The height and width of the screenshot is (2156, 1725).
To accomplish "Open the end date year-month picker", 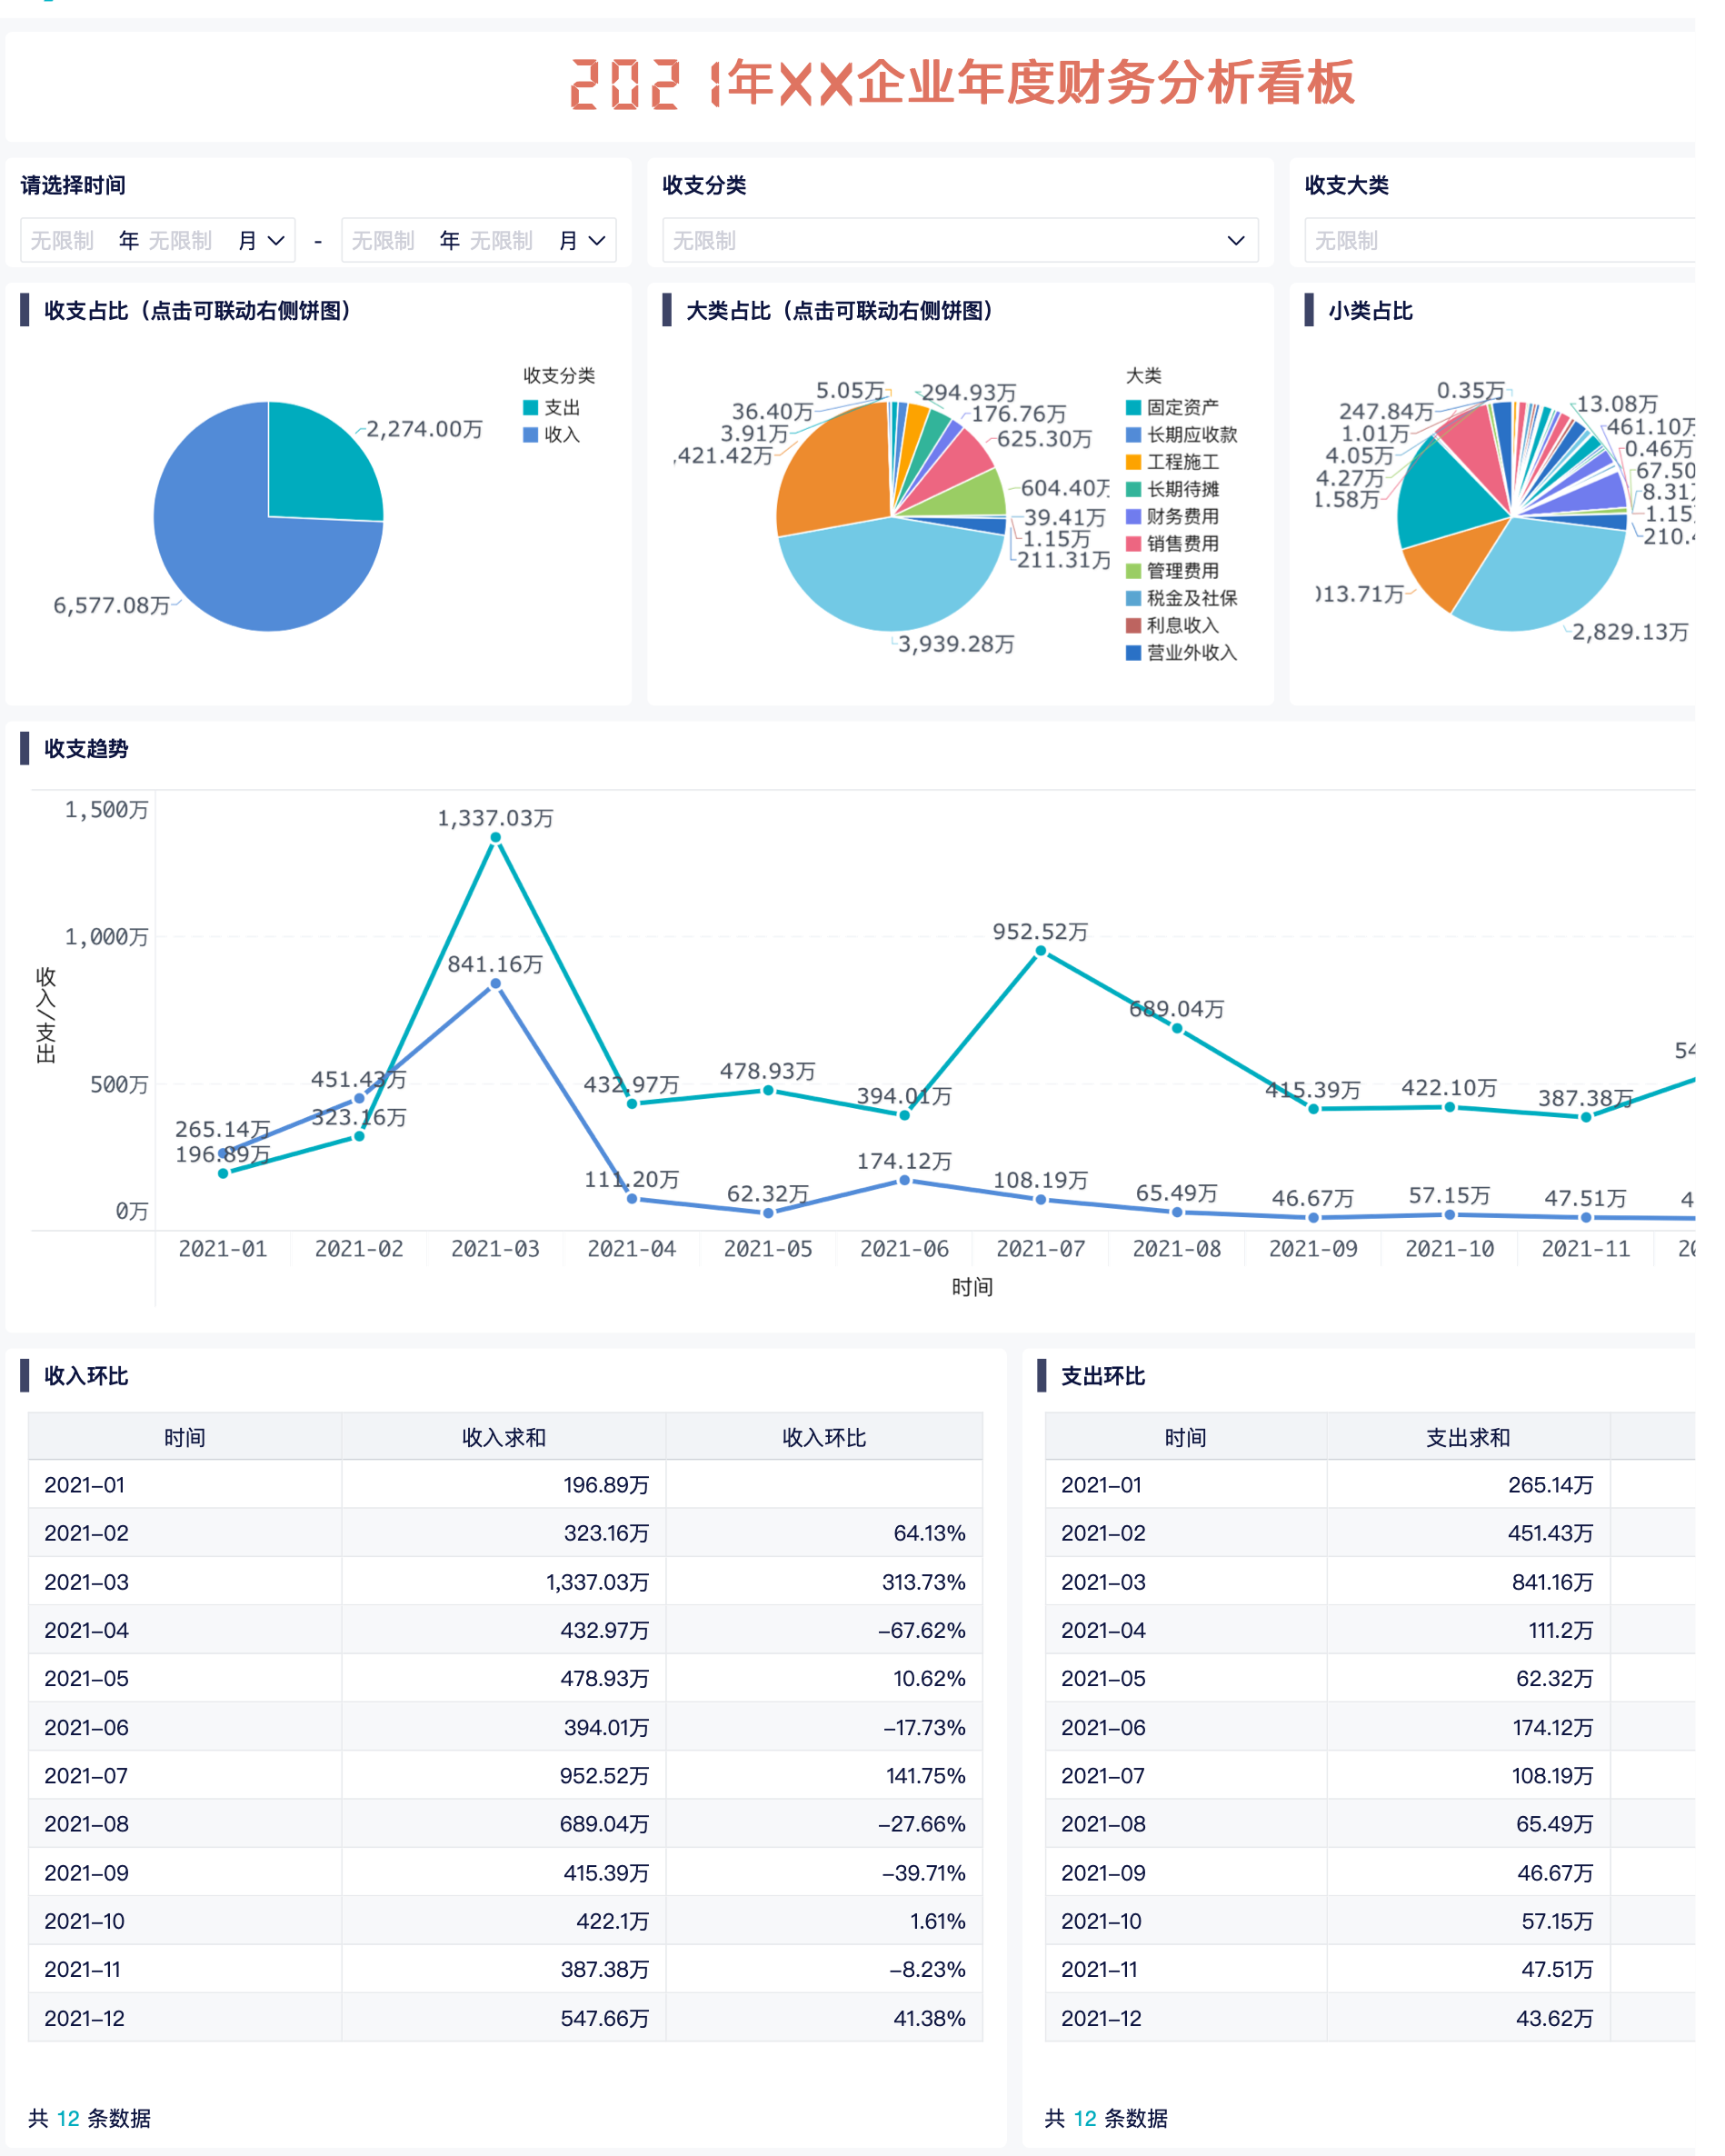I will coord(478,240).
